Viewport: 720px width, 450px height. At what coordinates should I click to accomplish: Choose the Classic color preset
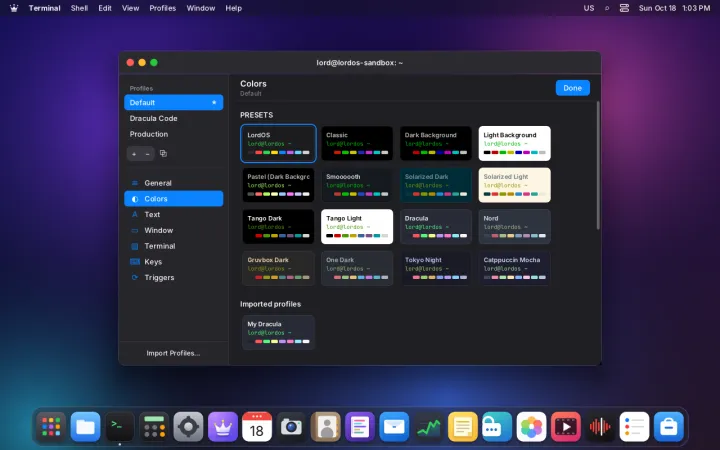[x=357, y=143]
